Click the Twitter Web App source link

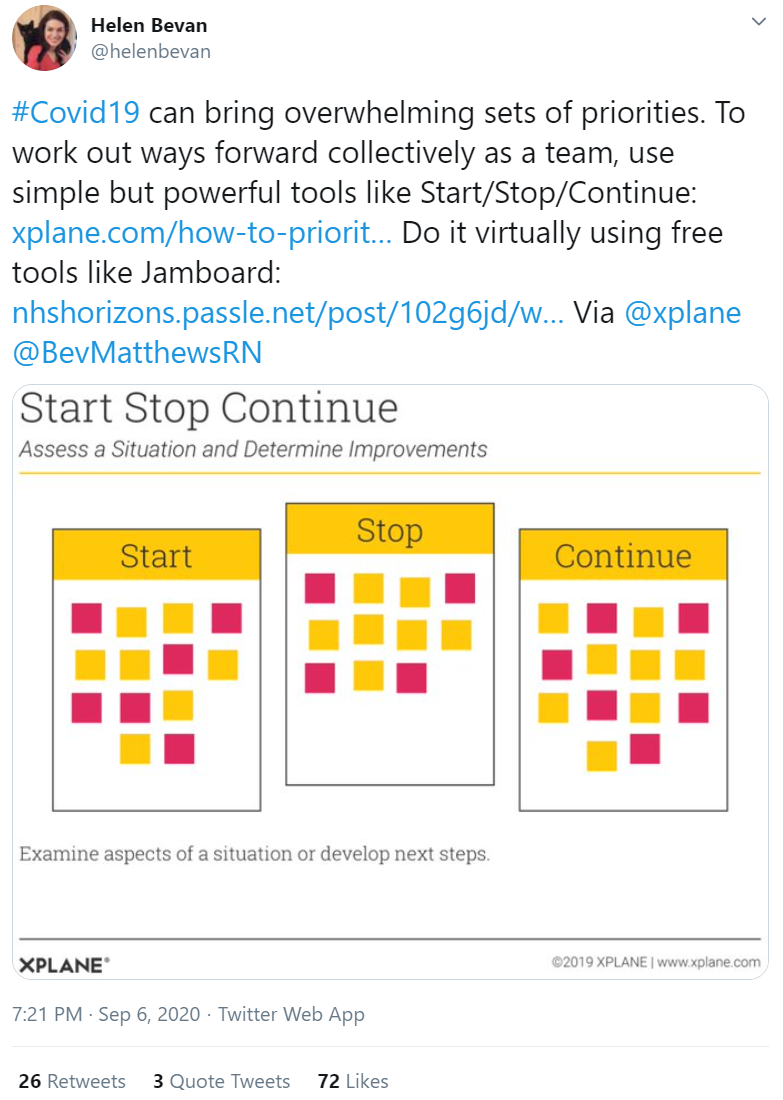(291, 1014)
